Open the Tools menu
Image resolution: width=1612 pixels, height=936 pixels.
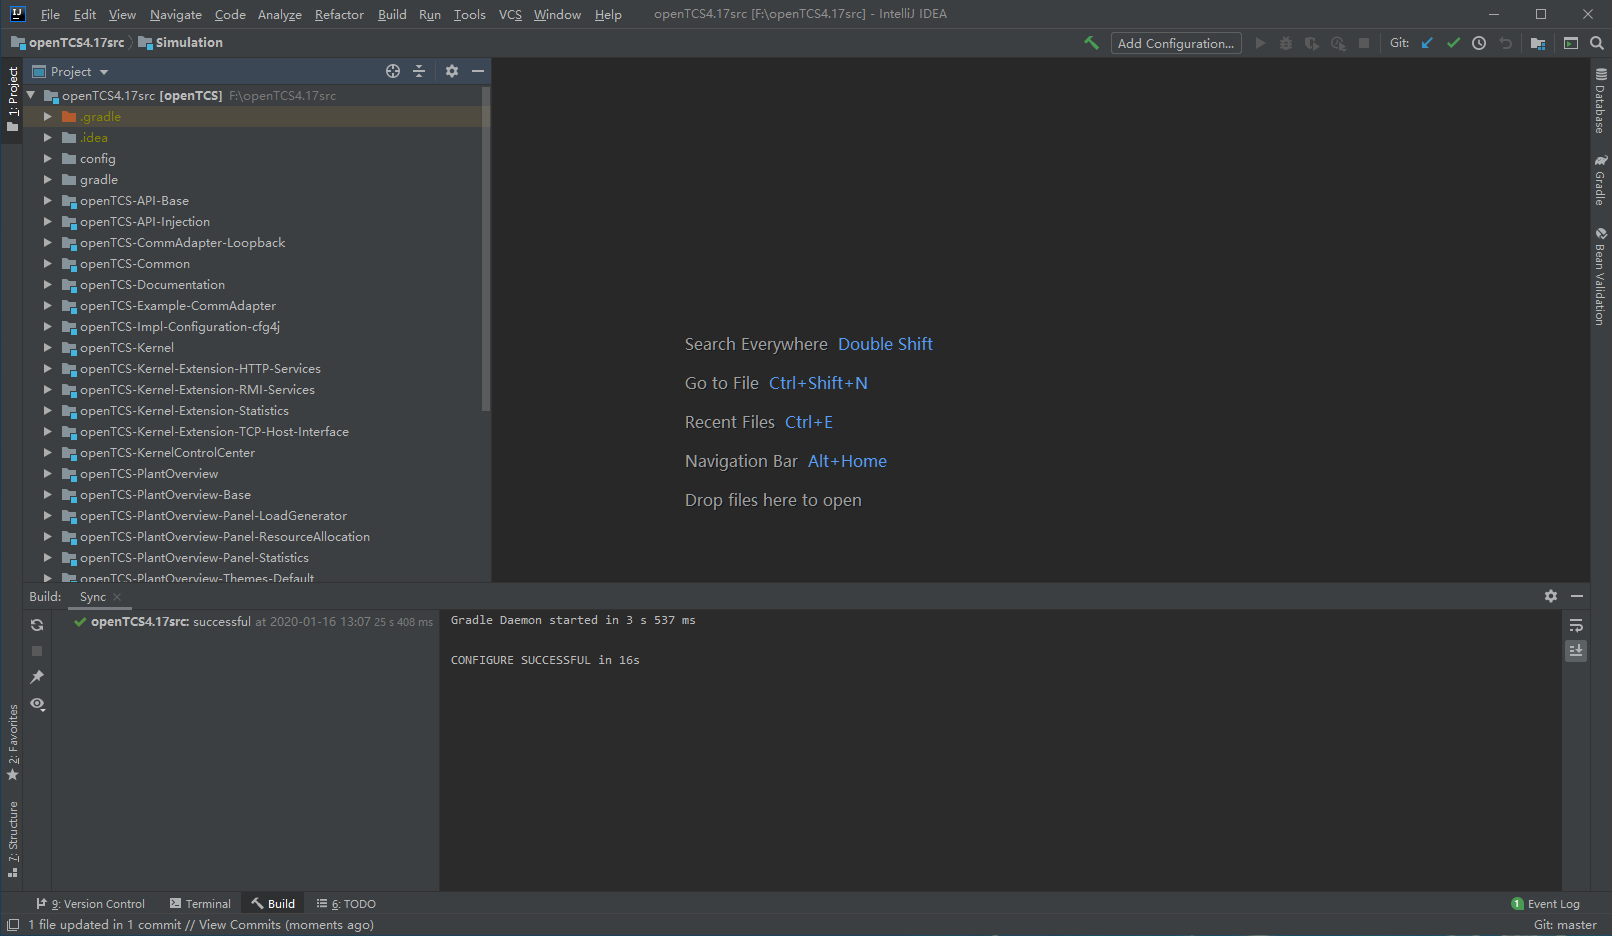[x=469, y=14]
